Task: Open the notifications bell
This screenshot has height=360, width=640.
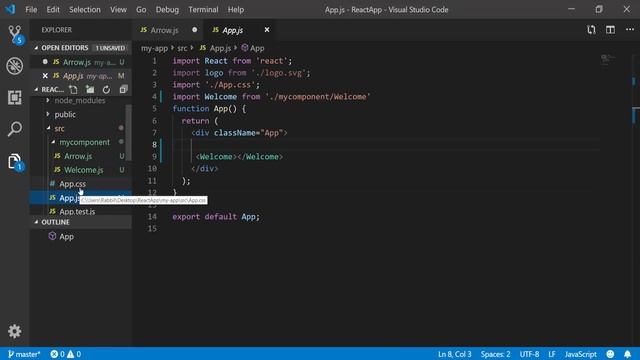Action: click(627, 354)
